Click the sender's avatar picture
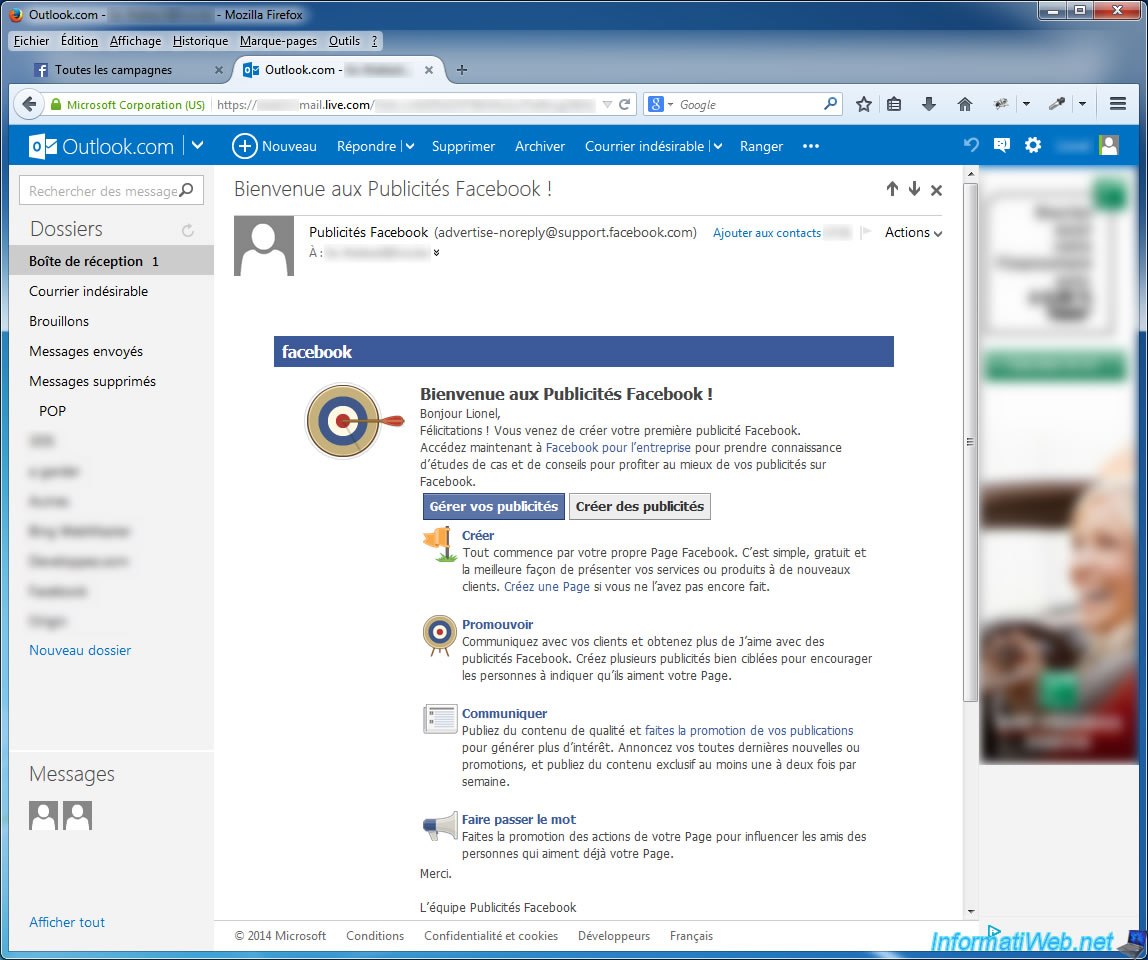The width and height of the screenshot is (1148, 960). pos(264,246)
